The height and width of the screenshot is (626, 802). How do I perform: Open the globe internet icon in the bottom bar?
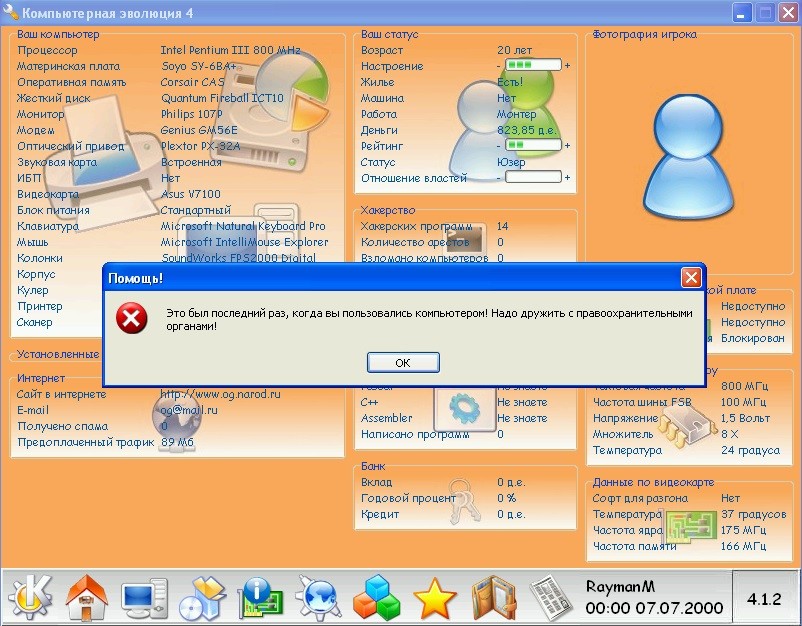tap(319, 597)
